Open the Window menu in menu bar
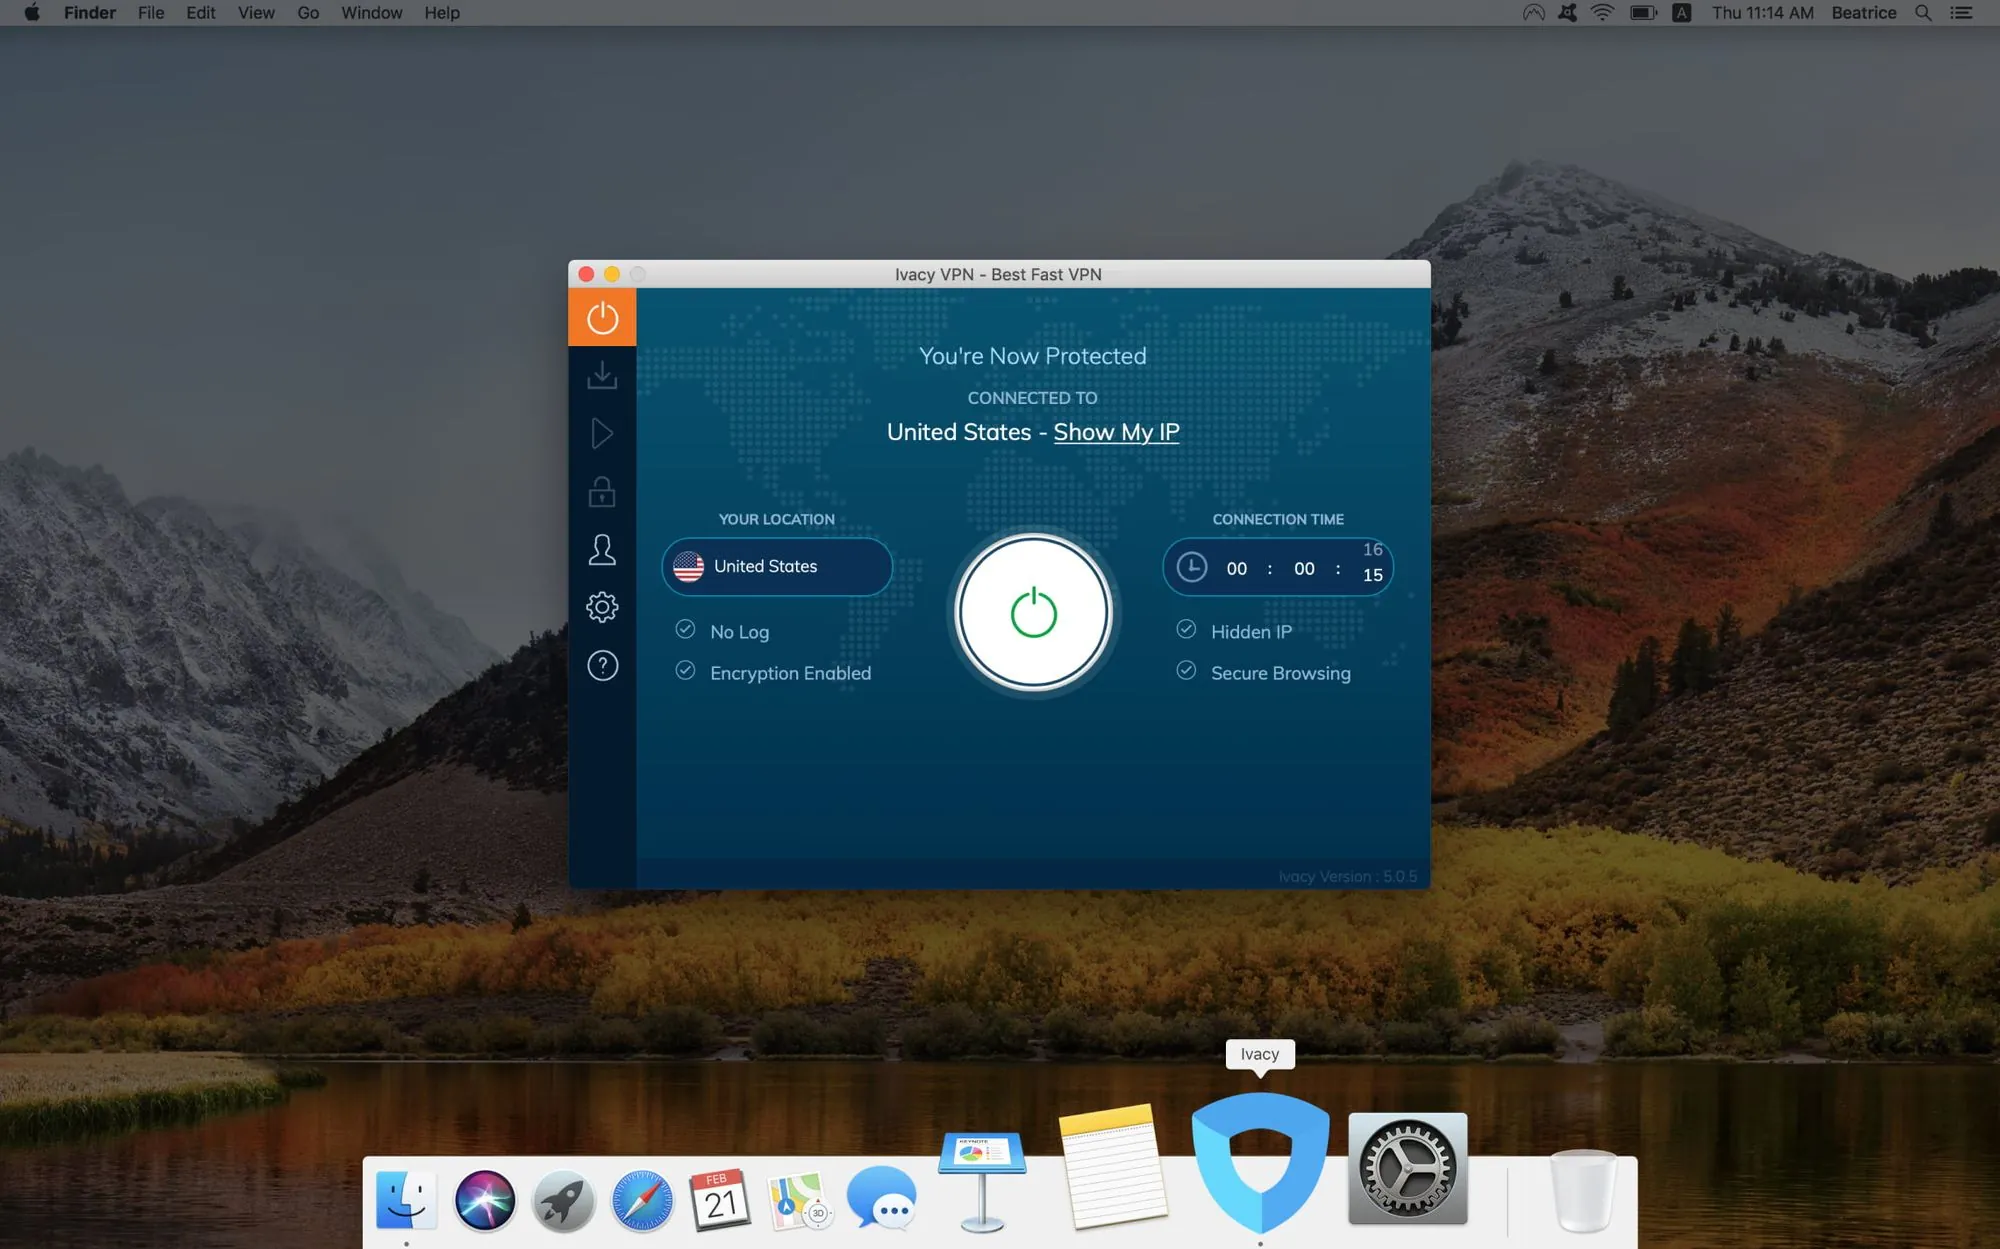This screenshot has width=2000, height=1249. click(x=371, y=13)
